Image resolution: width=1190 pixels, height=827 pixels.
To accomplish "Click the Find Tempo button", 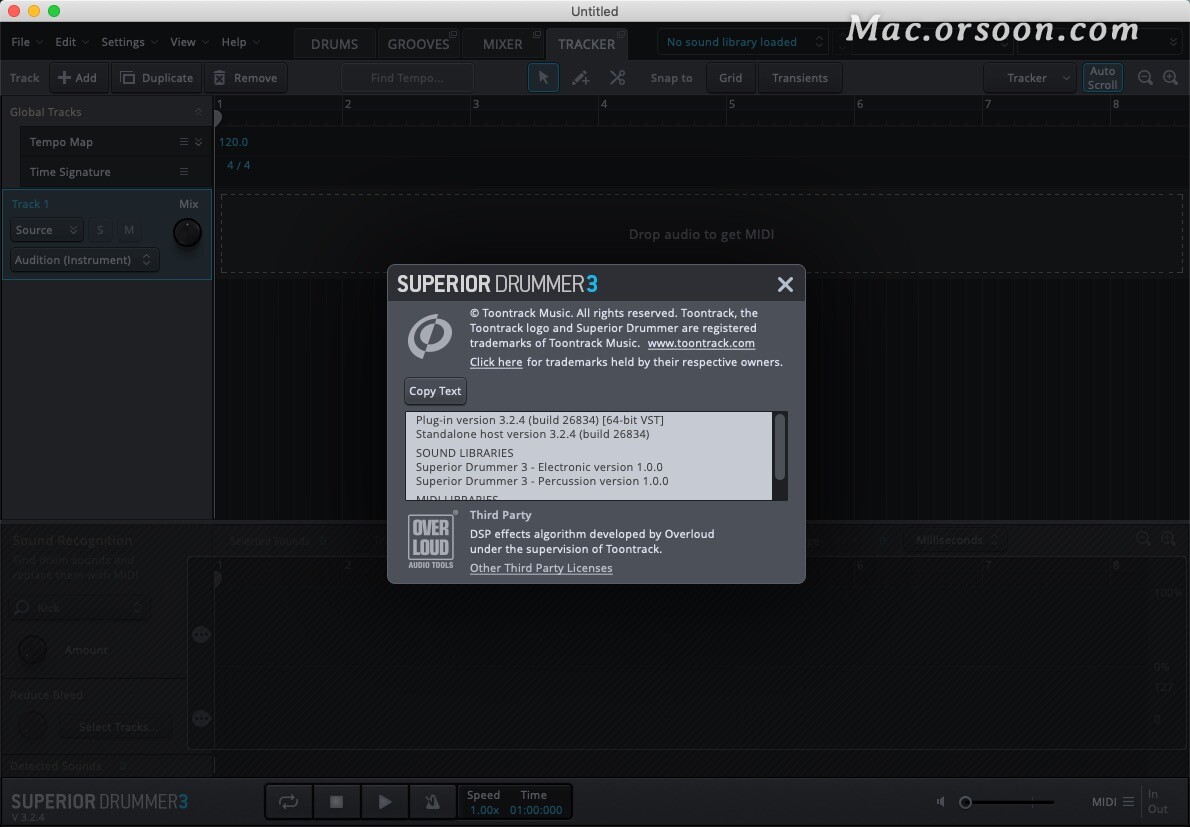I will click(x=407, y=77).
